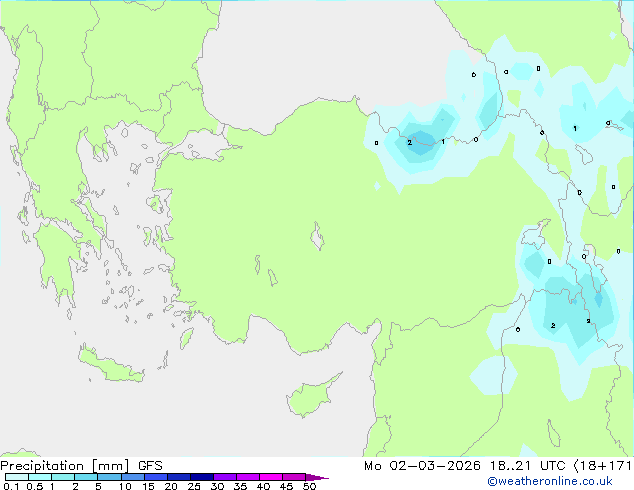634x490 pixels.
Task: Click the '(18+171' forecast offset text
Action: pyautogui.click(x=602, y=466)
